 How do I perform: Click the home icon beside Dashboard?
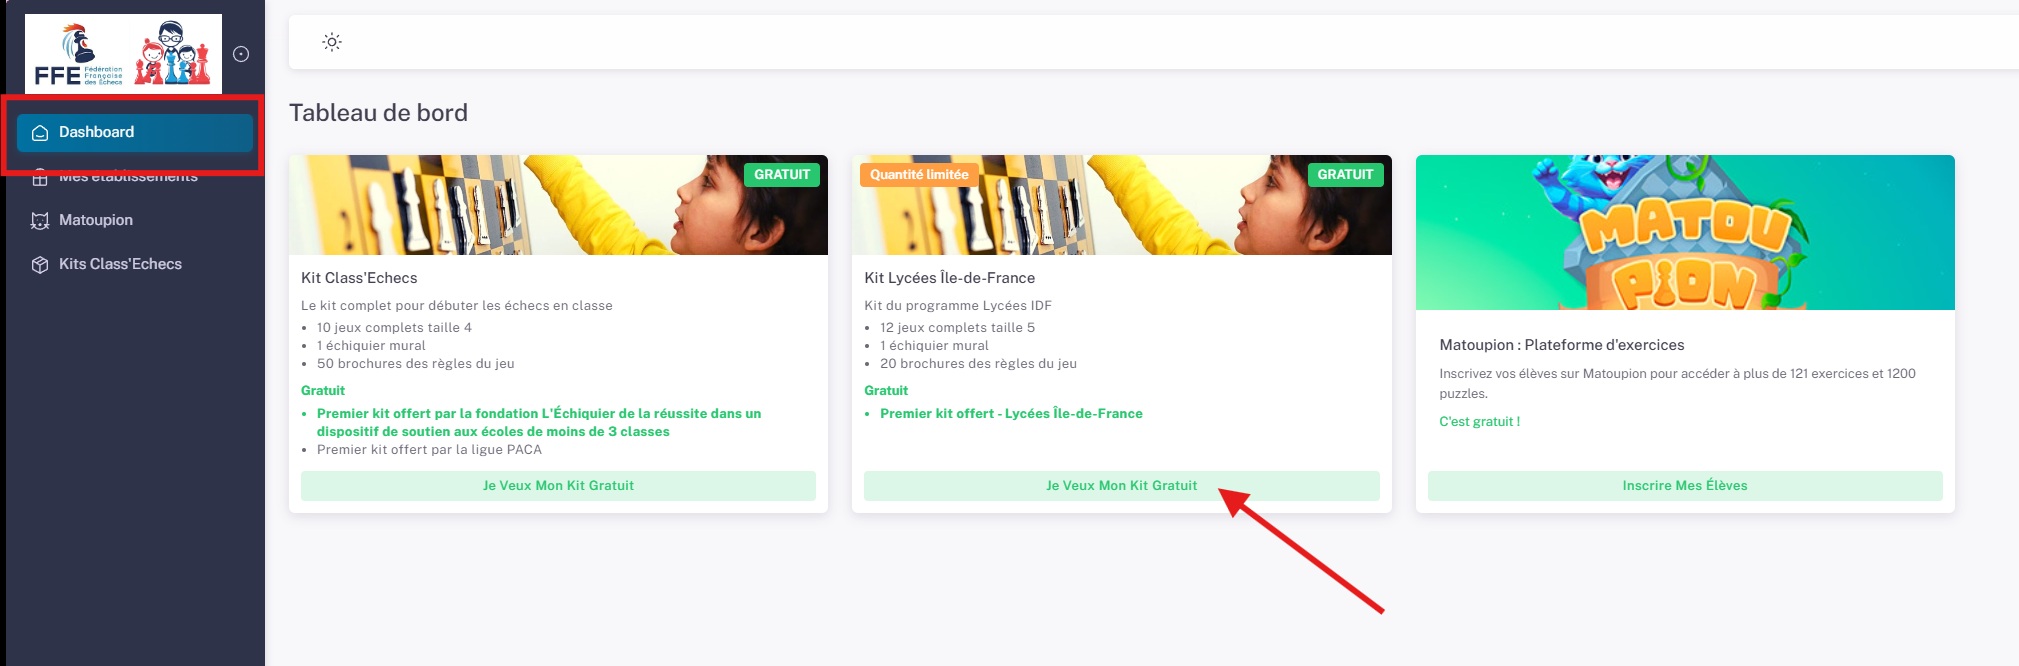click(40, 133)
